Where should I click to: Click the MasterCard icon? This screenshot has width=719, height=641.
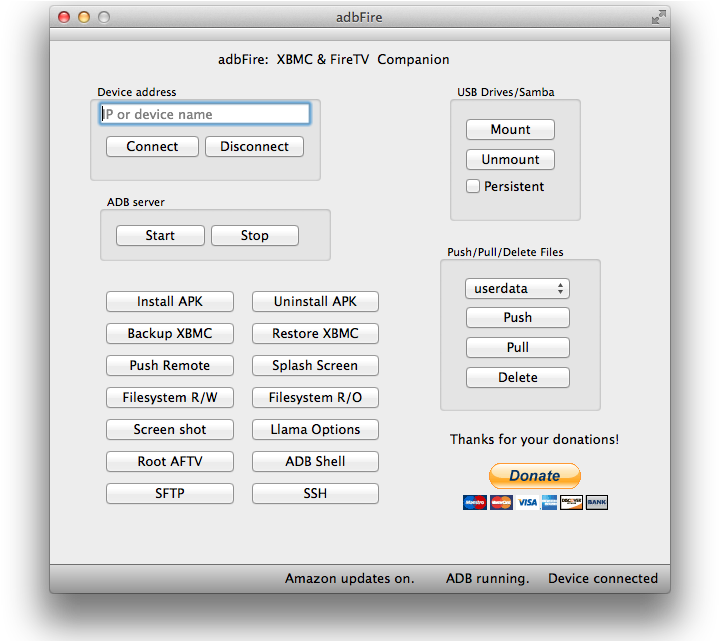pos(501,503)
